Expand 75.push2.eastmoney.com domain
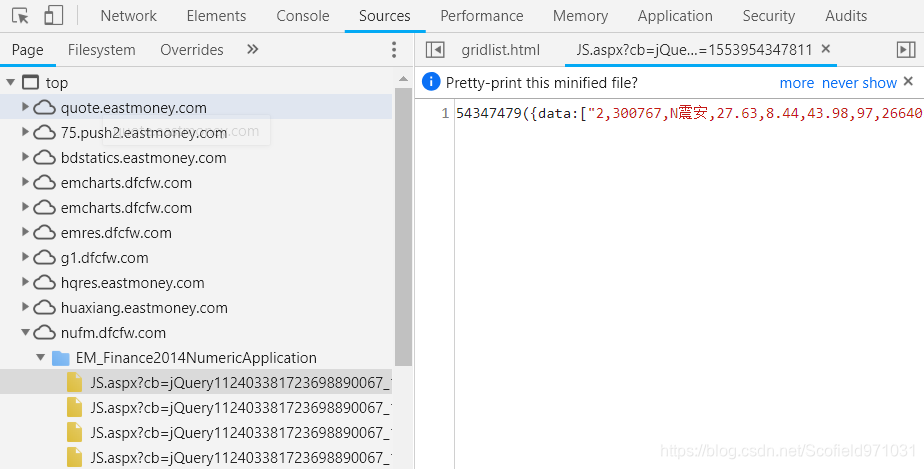Viewport: 924px width, 469px height. click(x=25, y=131)
